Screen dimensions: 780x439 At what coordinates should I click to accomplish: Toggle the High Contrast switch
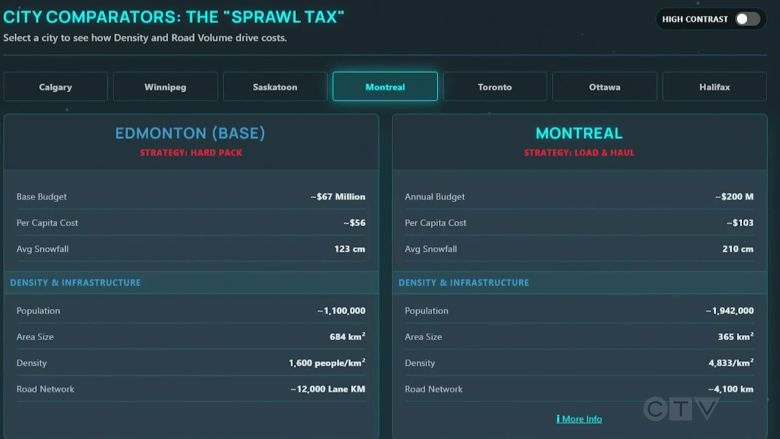click(746, 19)
